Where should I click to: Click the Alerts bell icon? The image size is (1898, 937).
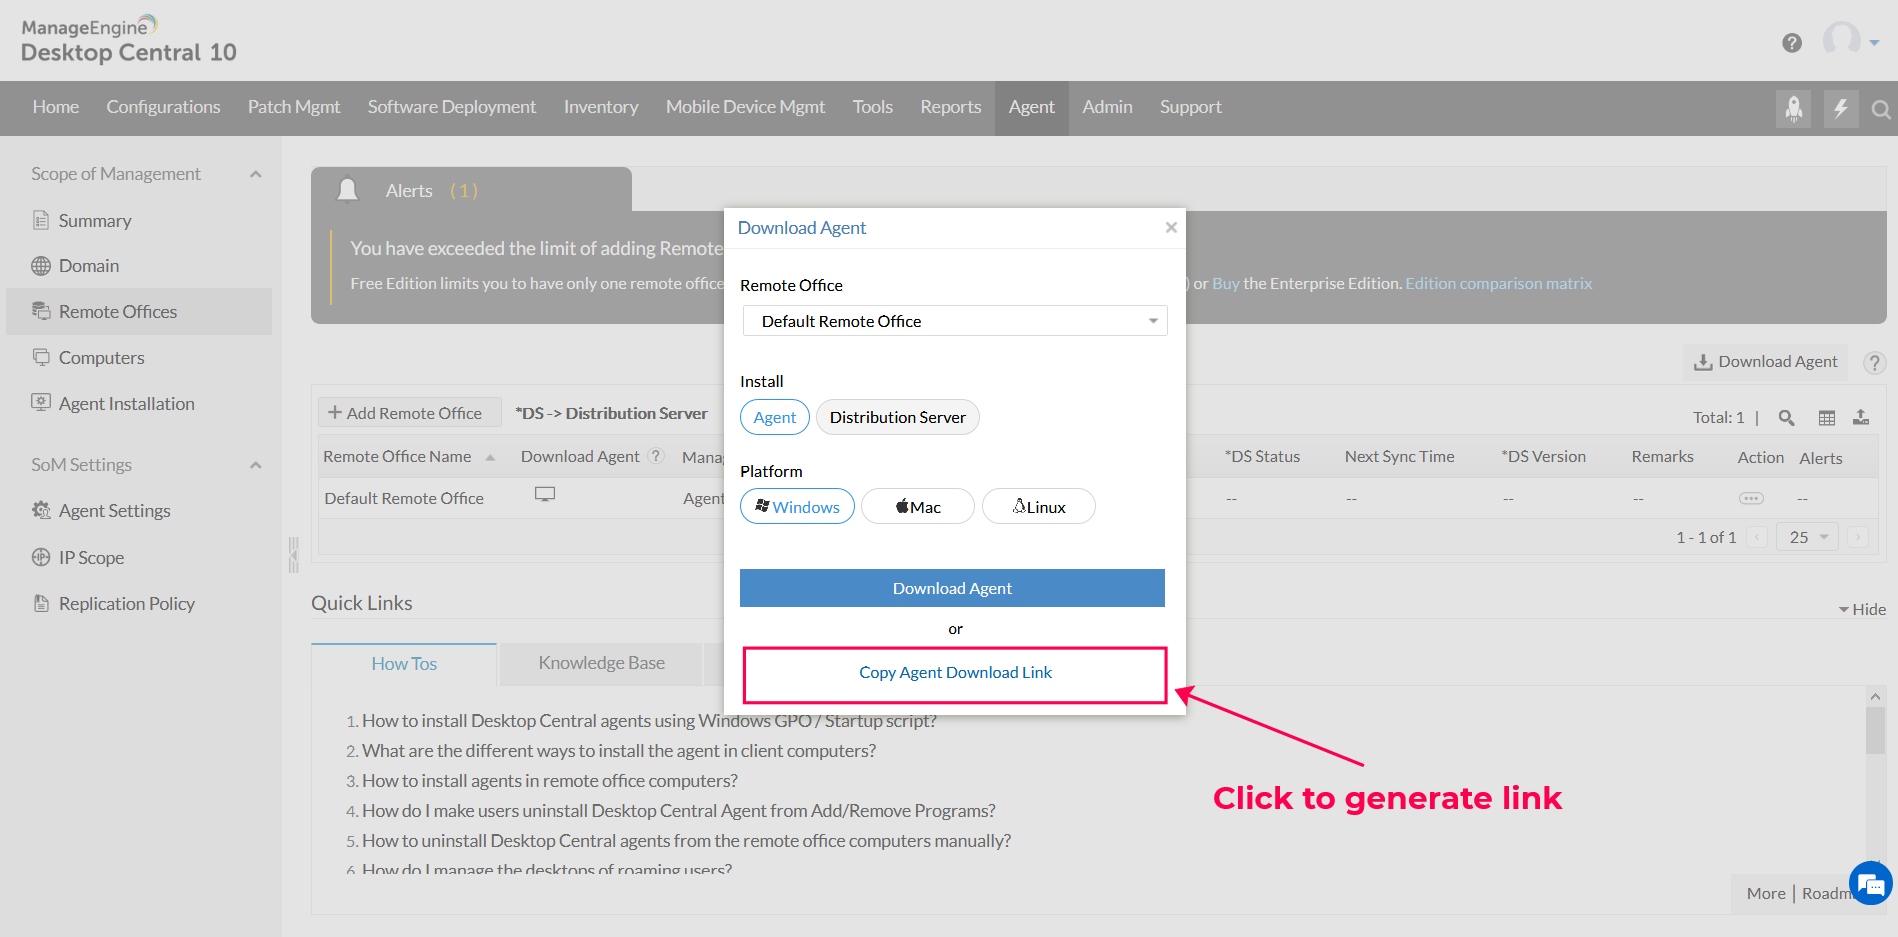pyautogui.click(x=348, y=190)
